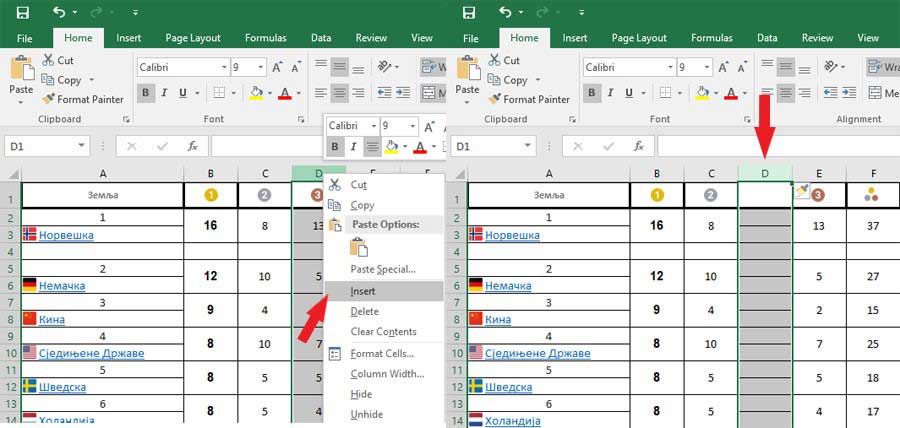Click Paste Special in the context menu

[383, 269]
